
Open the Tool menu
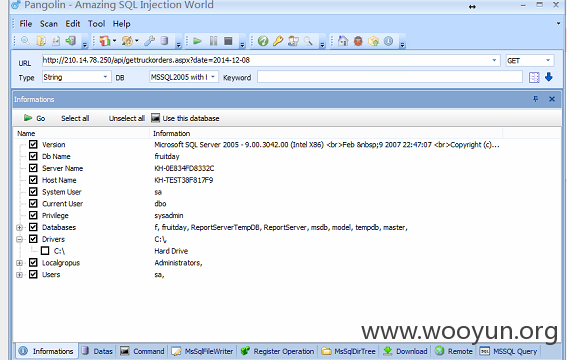point(97,24)
